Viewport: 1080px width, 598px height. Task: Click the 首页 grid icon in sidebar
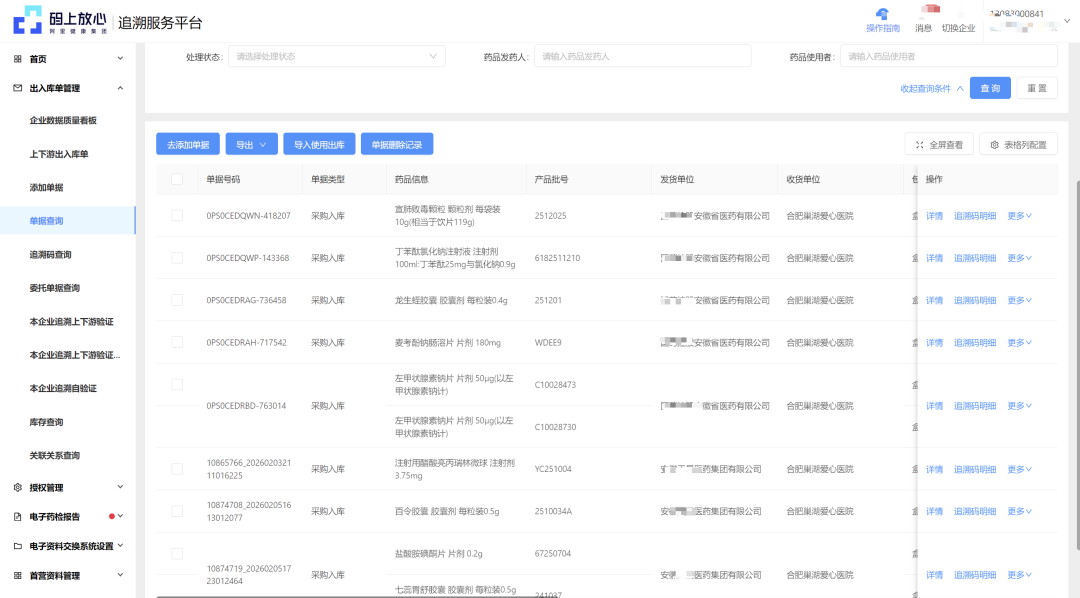(17, 59)
